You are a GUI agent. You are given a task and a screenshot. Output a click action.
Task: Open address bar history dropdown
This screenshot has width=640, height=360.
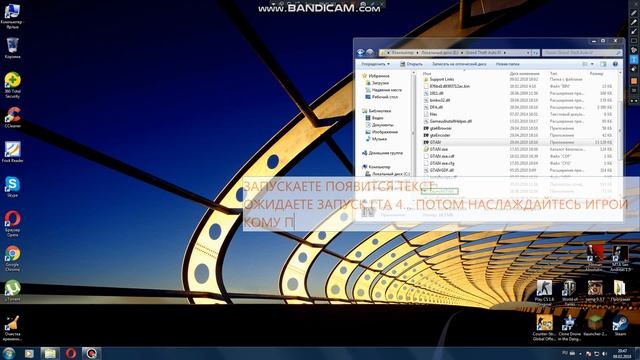click(528, 53)
